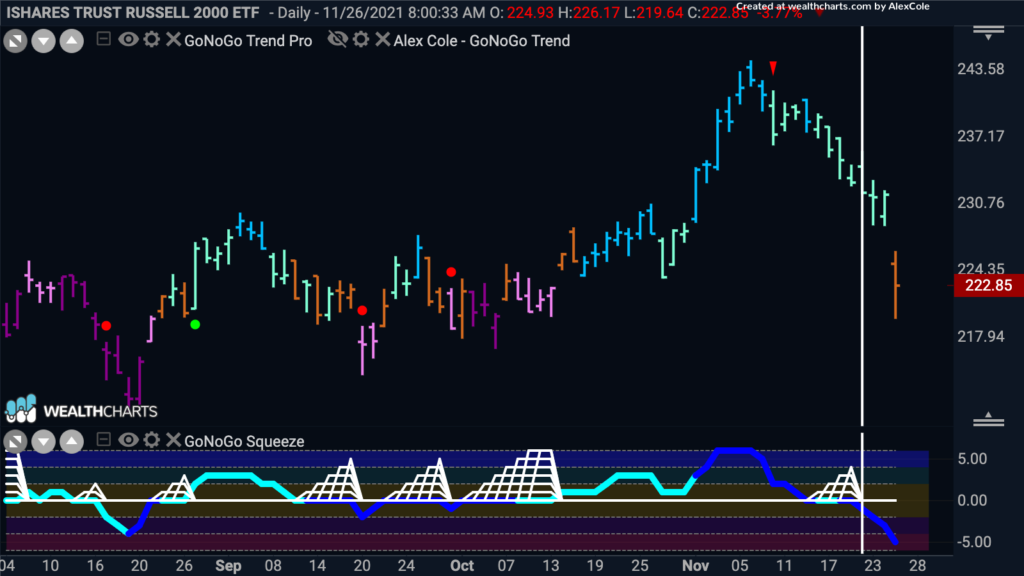
Task: Click the price scale's bottom up-arrow handle
Action: coord(989,419)
